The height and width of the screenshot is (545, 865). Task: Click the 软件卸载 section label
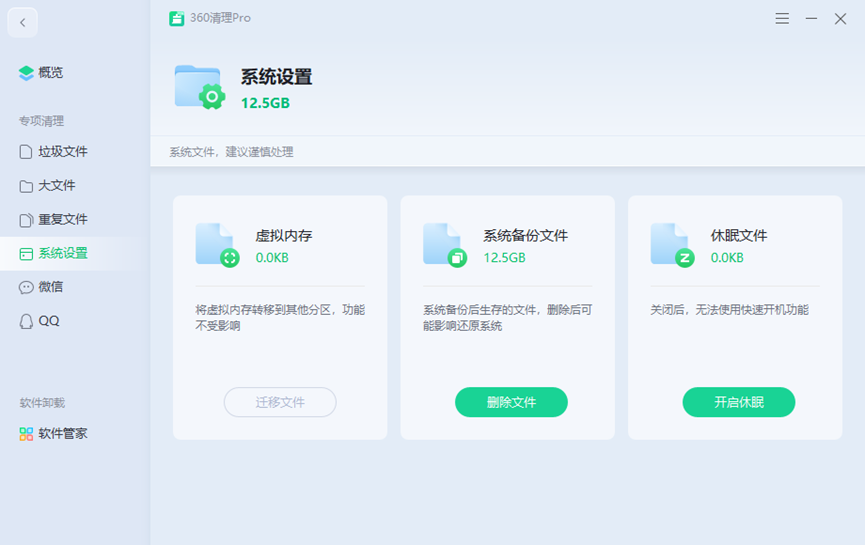42,403
